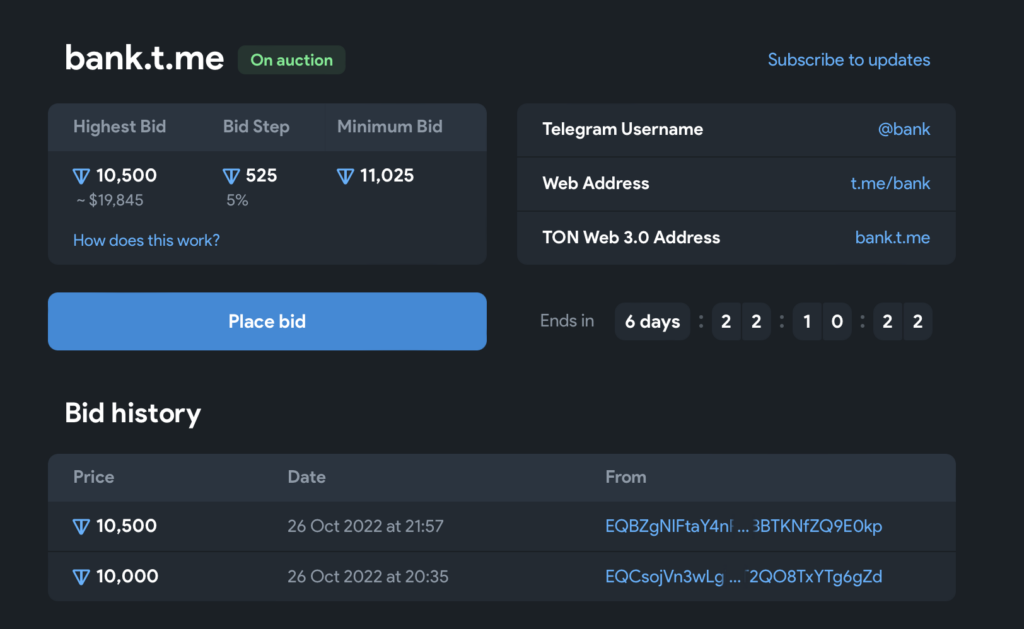Select the Price column header
1024x629 pixels.
(93, 477)
